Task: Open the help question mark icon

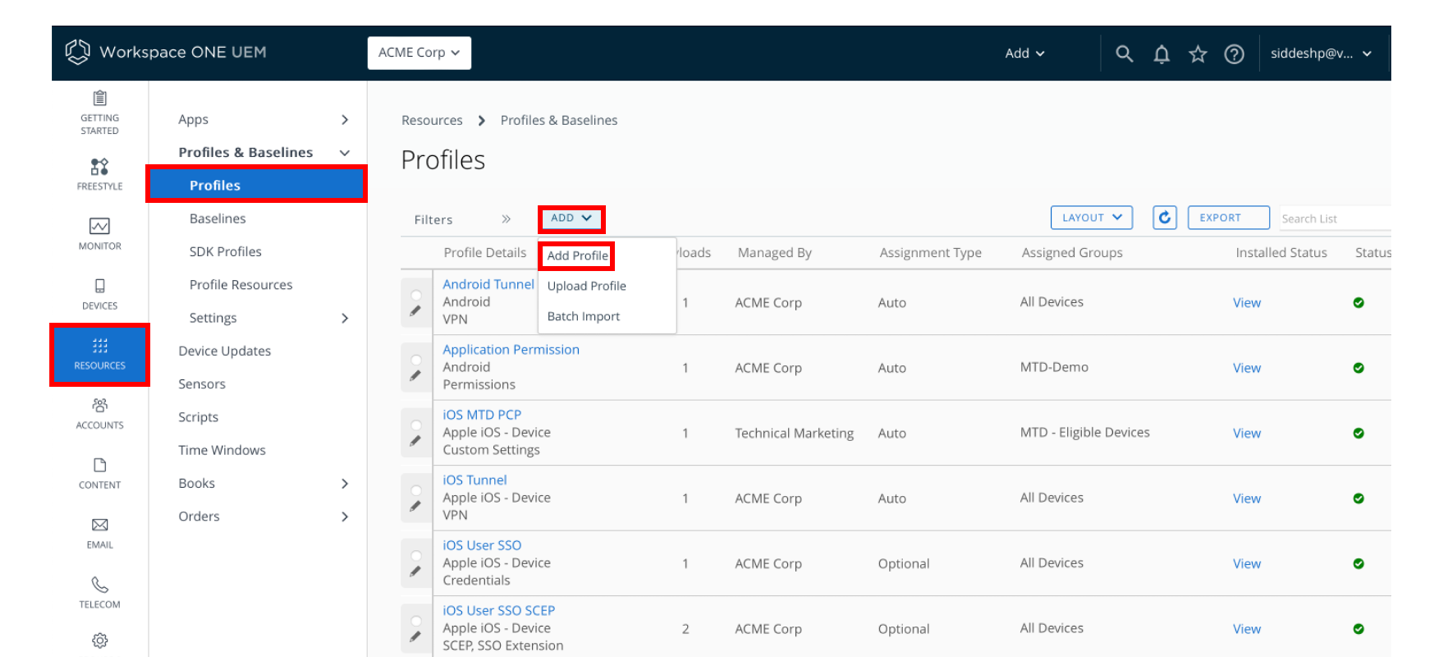Action: [x=1234, y=54]
